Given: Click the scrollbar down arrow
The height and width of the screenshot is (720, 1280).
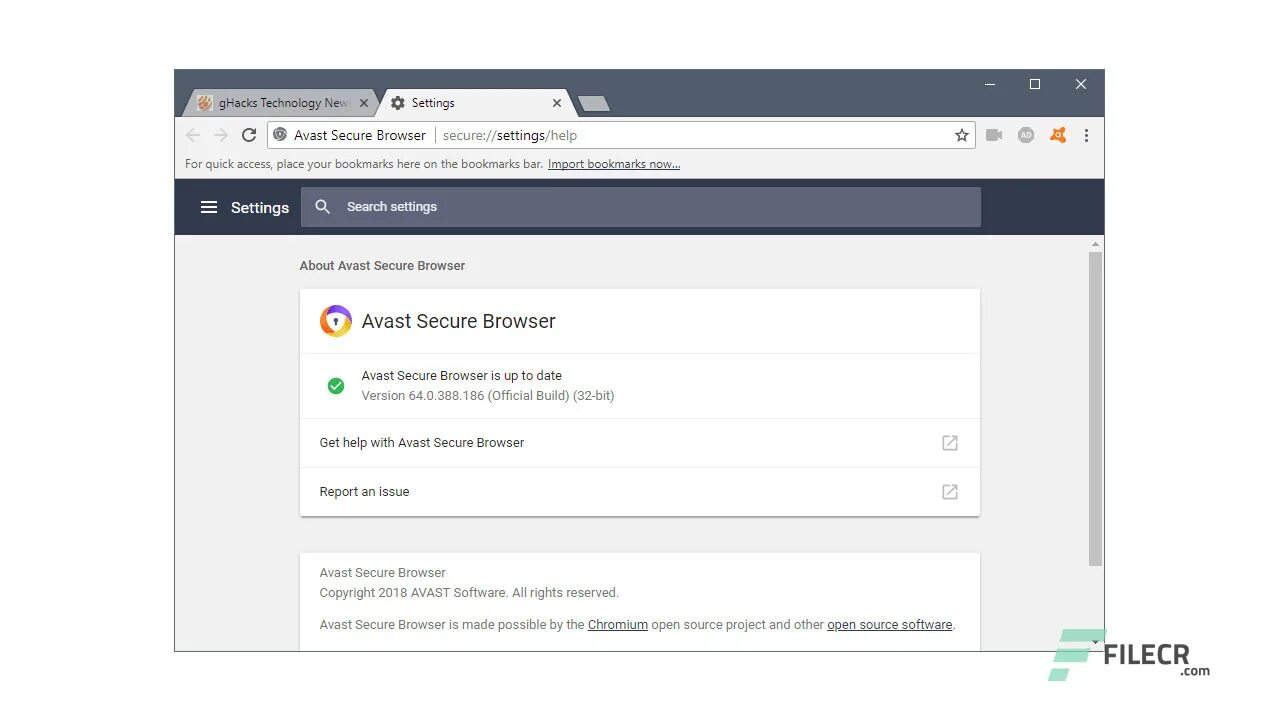Looking at the screenshot, I should pyautogui.click(x=1095, y=642).
